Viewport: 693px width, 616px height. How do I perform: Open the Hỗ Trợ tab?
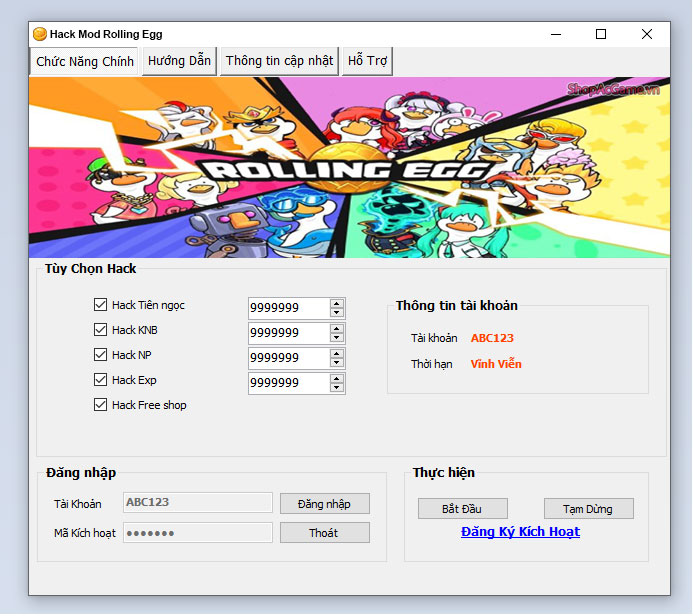click(367, 61)
